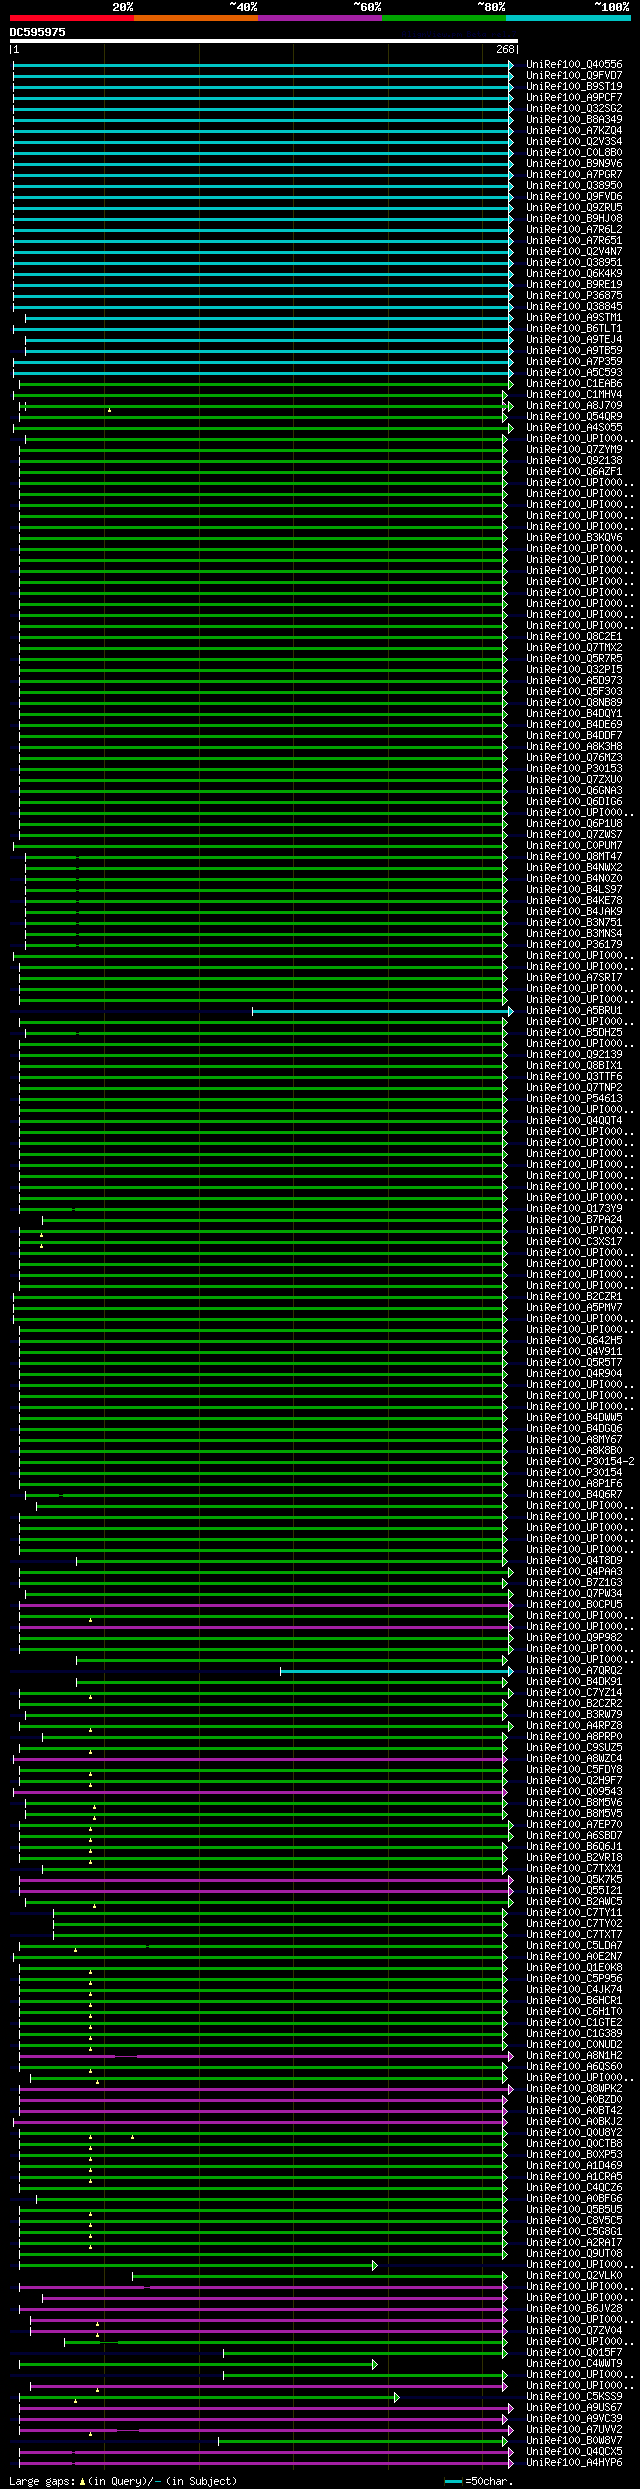Click the red ~20% identity legend segment
The image size is (640, 2489).
click(71, 18)
